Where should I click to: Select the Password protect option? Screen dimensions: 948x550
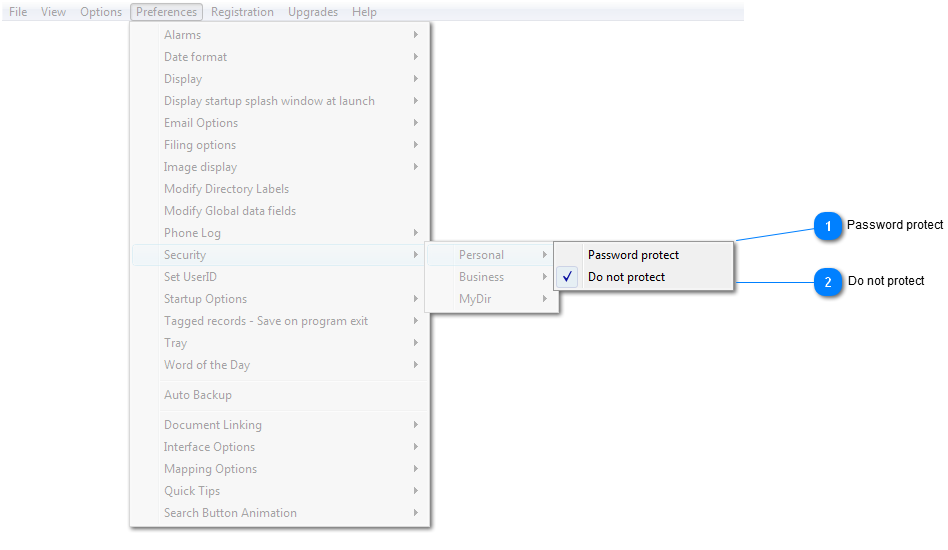click(644, 255)
